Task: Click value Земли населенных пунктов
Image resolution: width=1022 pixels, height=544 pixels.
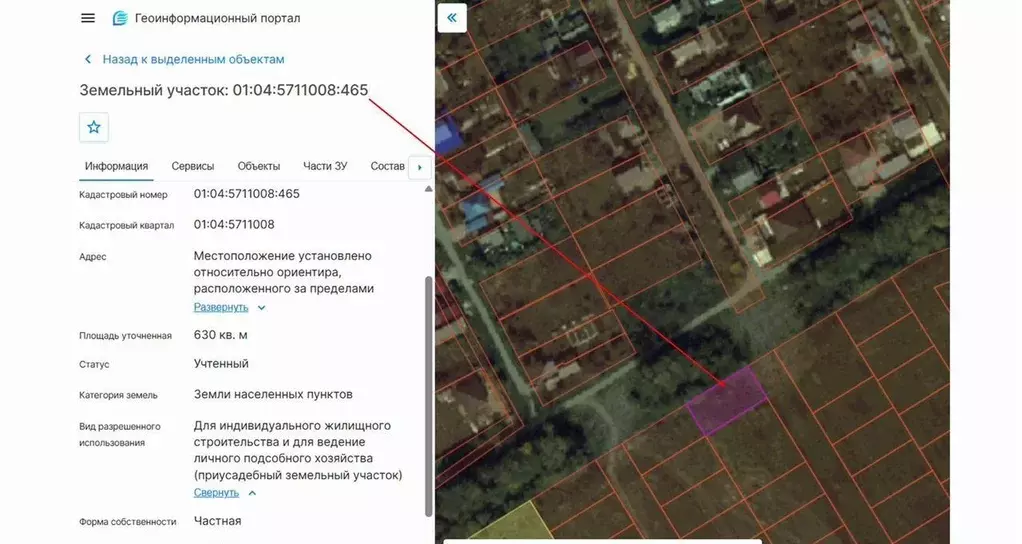Action: (x=273, y=394)
